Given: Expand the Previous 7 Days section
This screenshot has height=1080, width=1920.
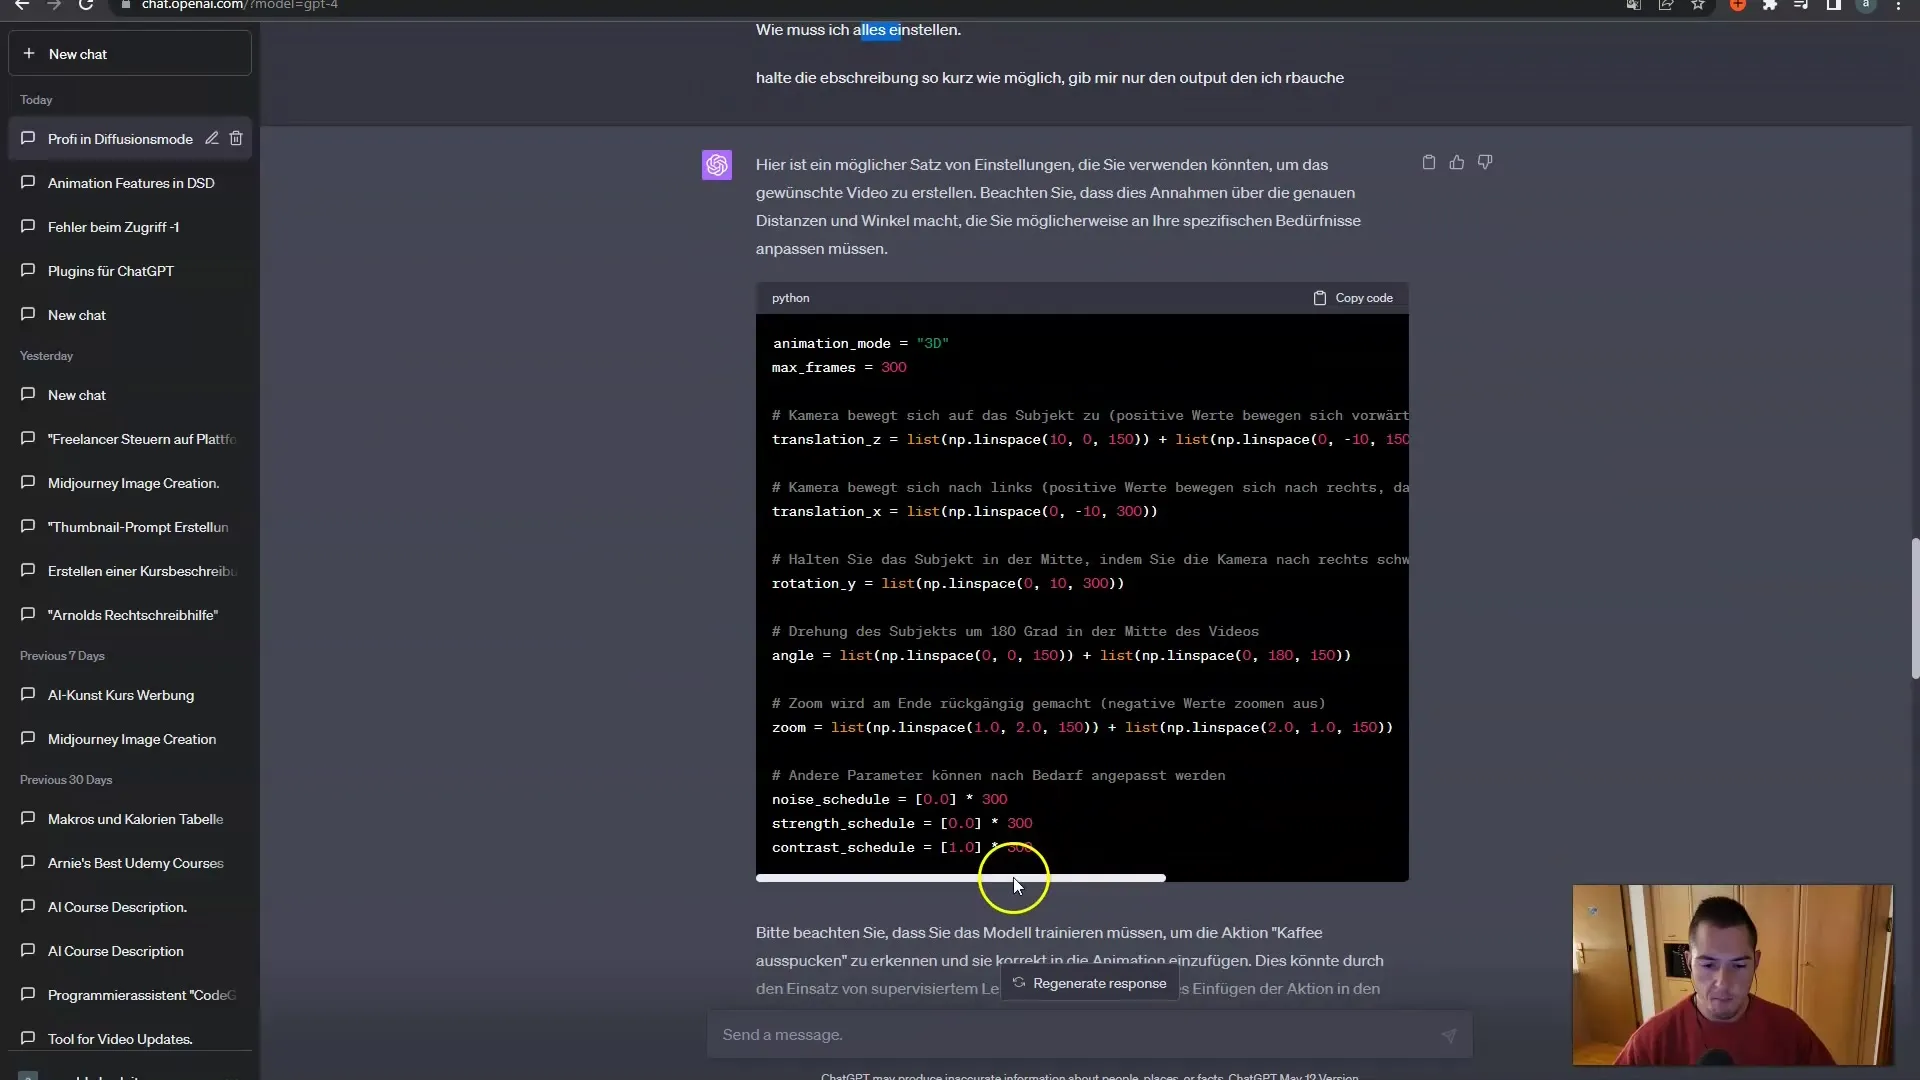Looking at the screenshot, I should click(61, 655).
